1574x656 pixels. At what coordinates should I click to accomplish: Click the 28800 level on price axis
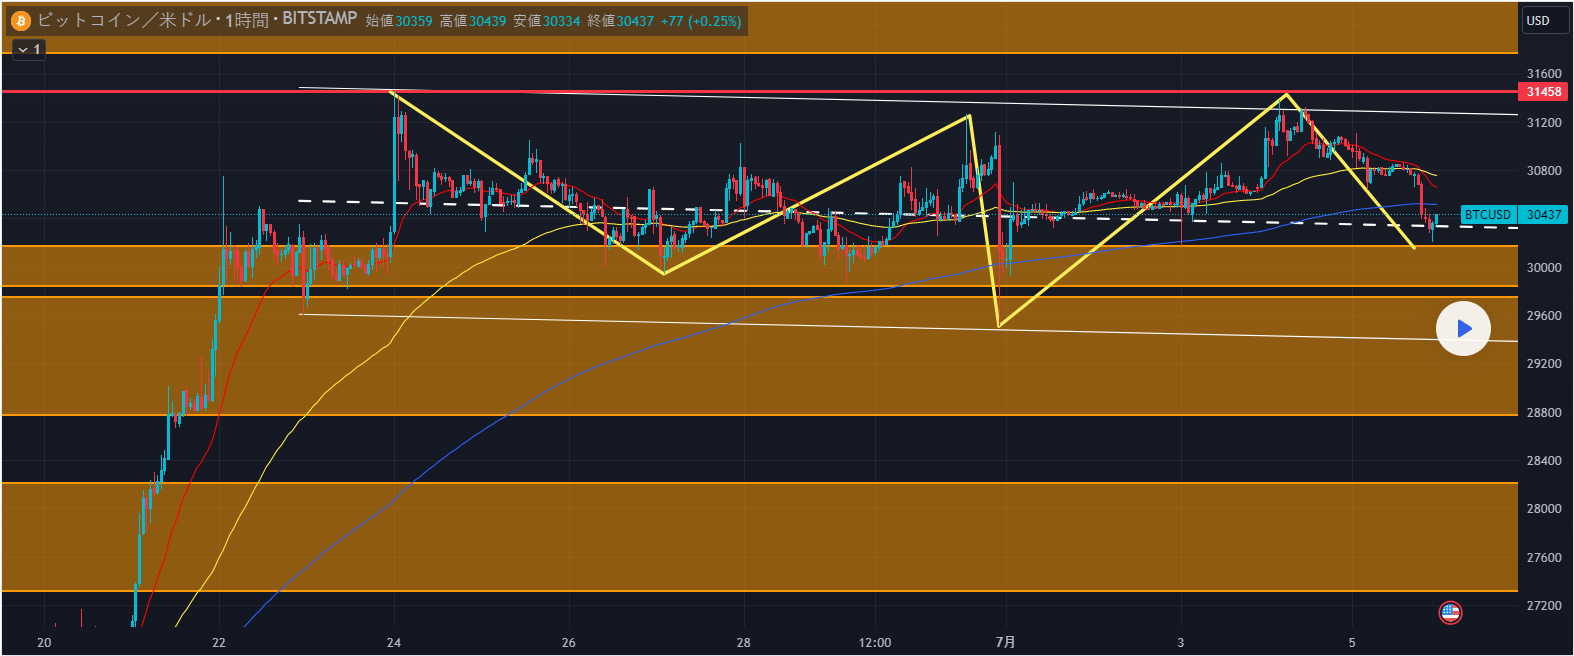(x=1543, y=413)
